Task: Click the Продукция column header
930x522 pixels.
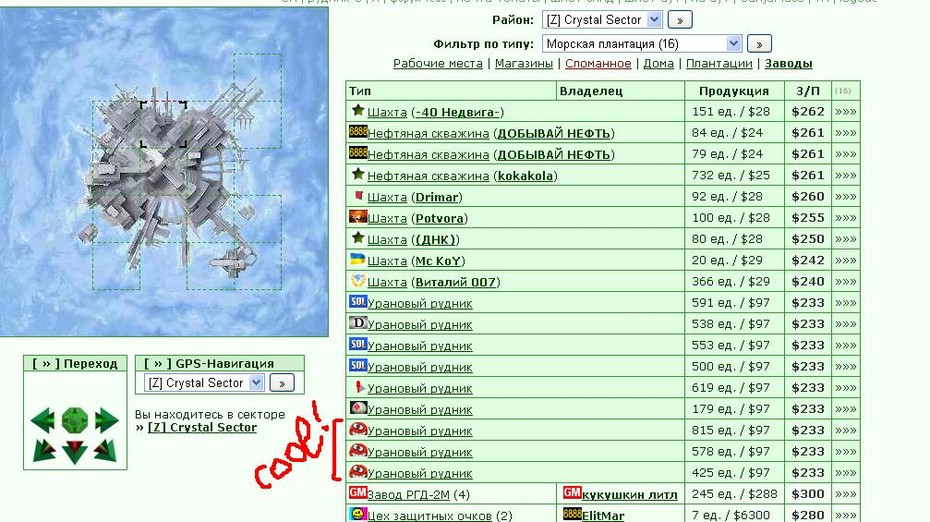Action: (734, 91)
